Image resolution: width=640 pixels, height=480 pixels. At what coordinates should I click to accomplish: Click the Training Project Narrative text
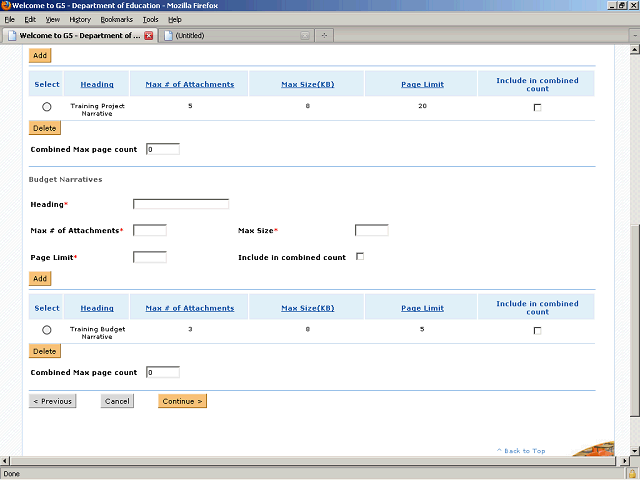(97, 110)
